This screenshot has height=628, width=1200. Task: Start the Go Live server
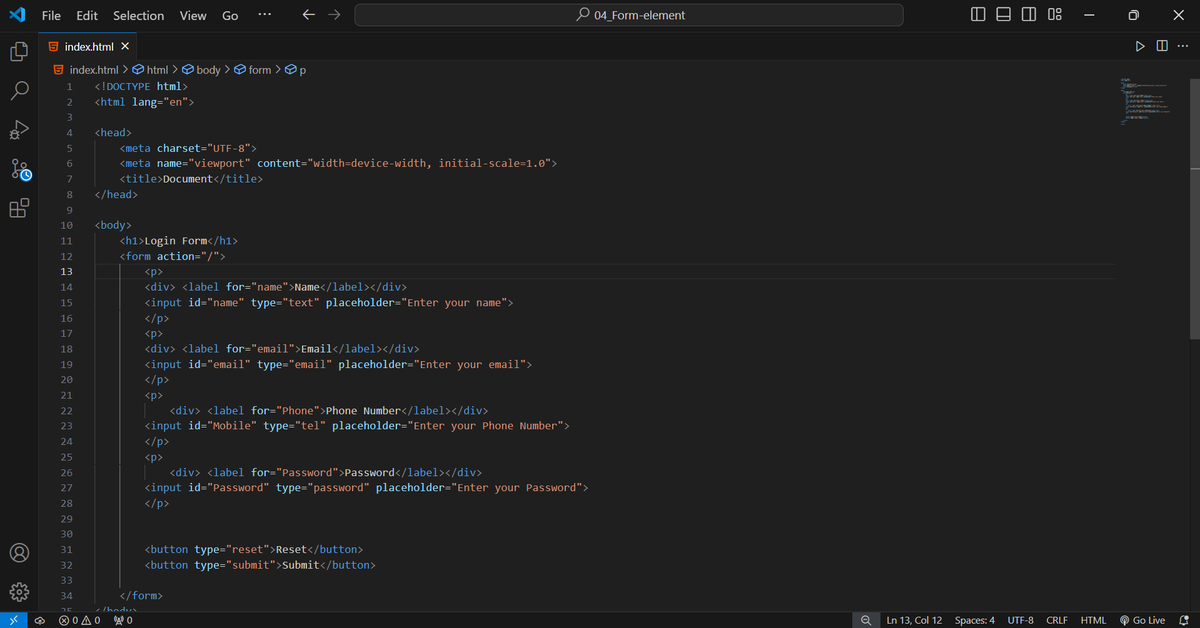click(x=1141, y=620)
